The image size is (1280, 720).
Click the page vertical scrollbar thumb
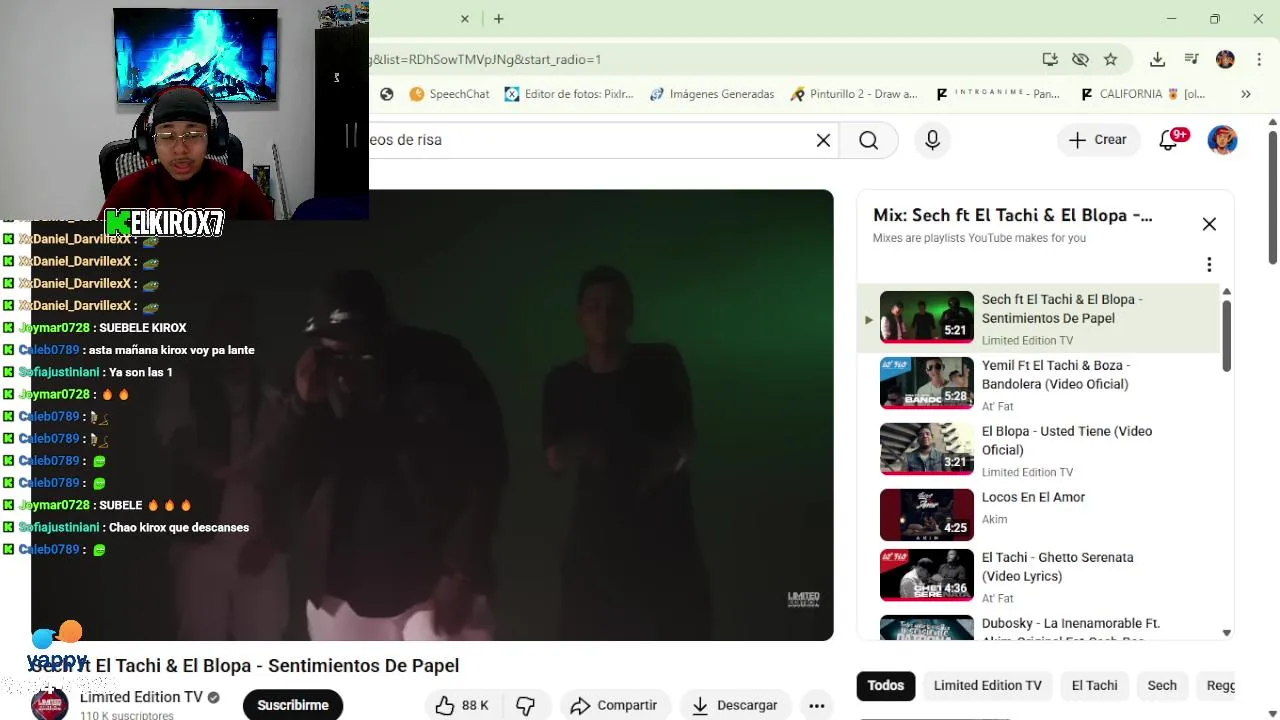click(x=1273, y=196)
